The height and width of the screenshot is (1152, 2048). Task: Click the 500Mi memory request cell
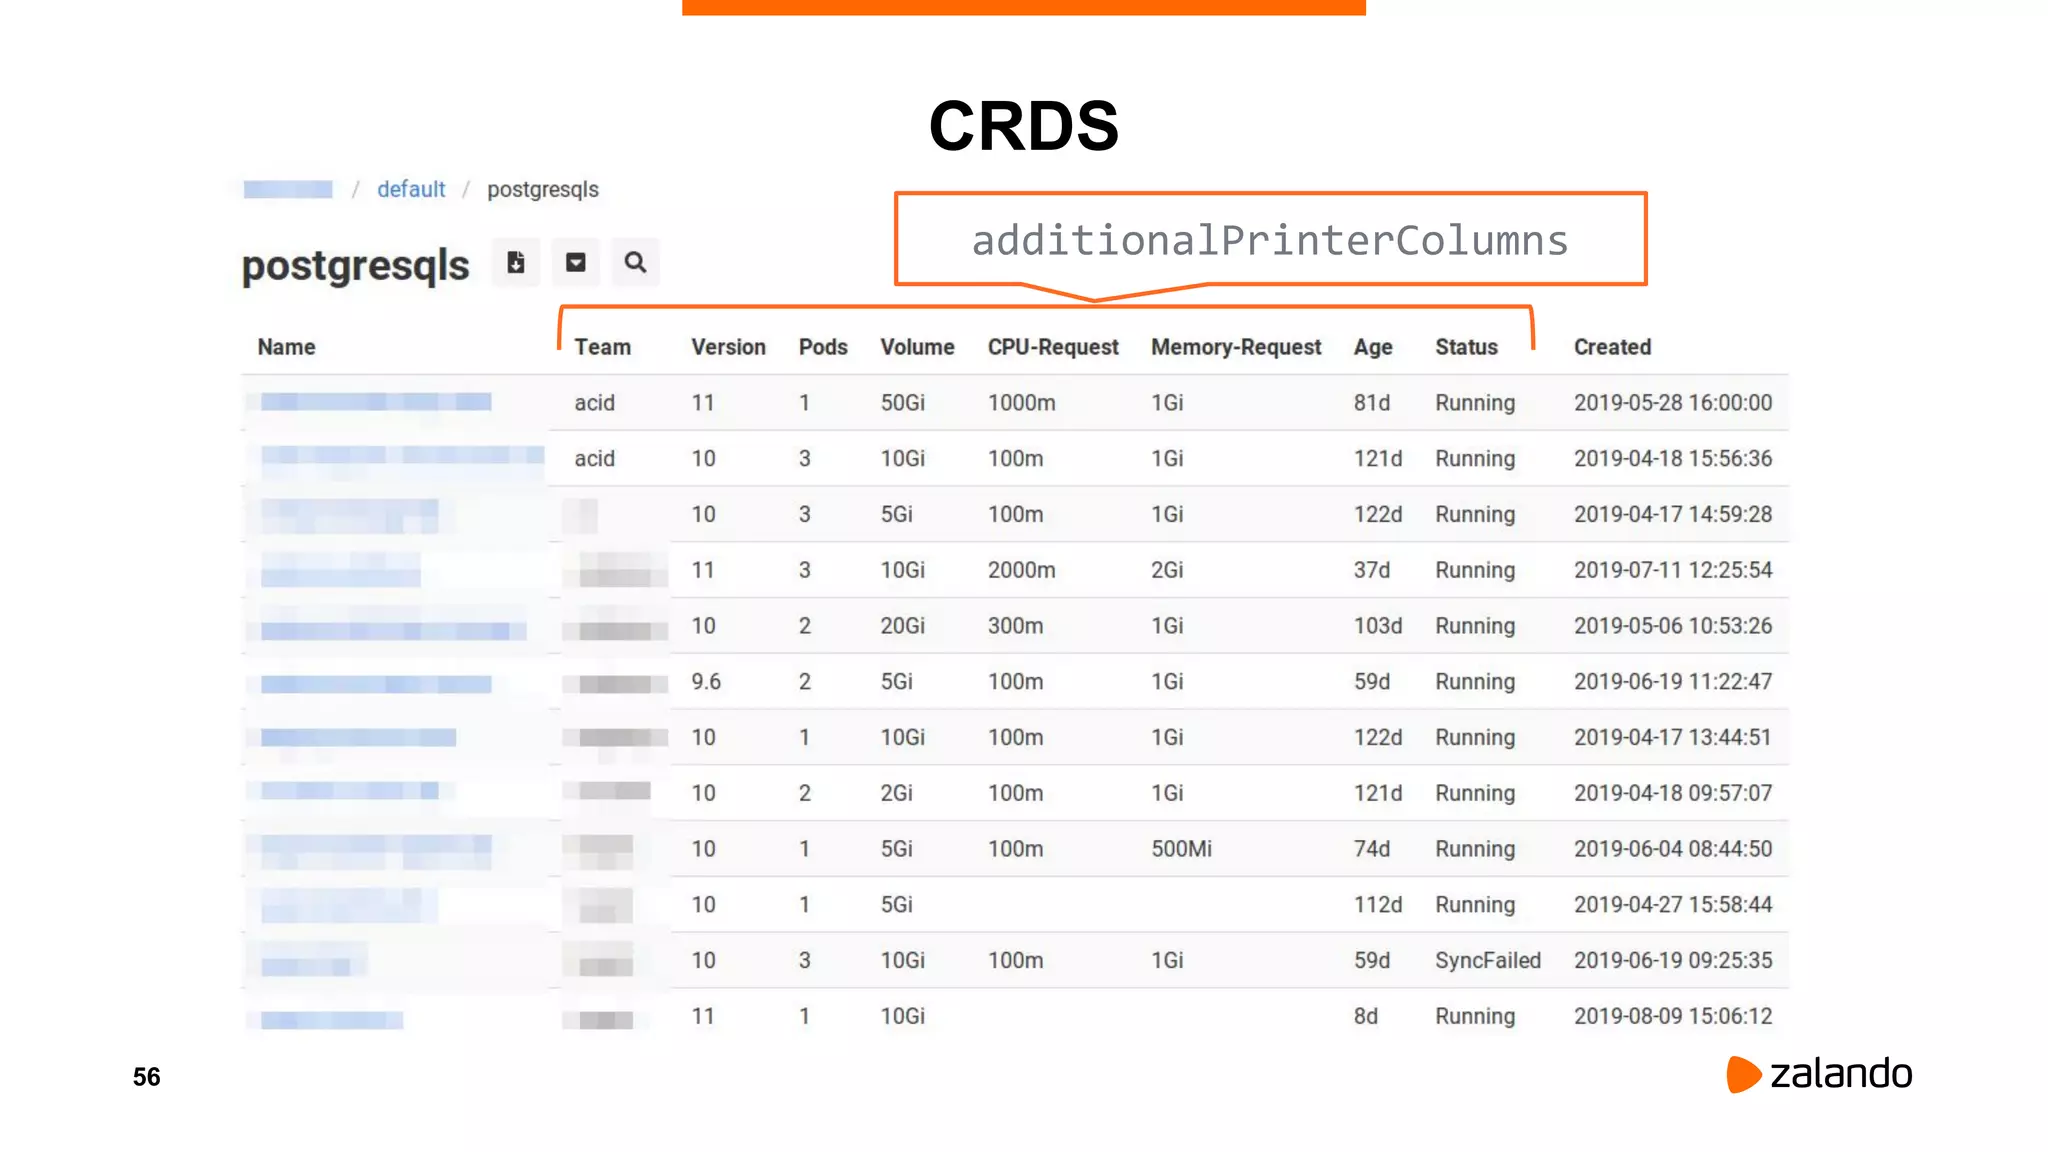[x=1181, y=849]
